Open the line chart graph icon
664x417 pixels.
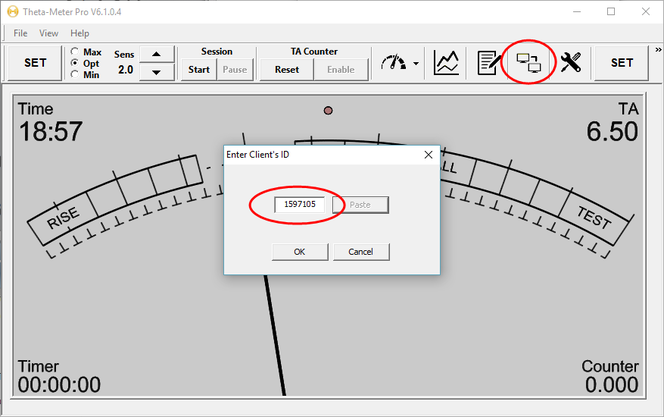coord(446,63)
